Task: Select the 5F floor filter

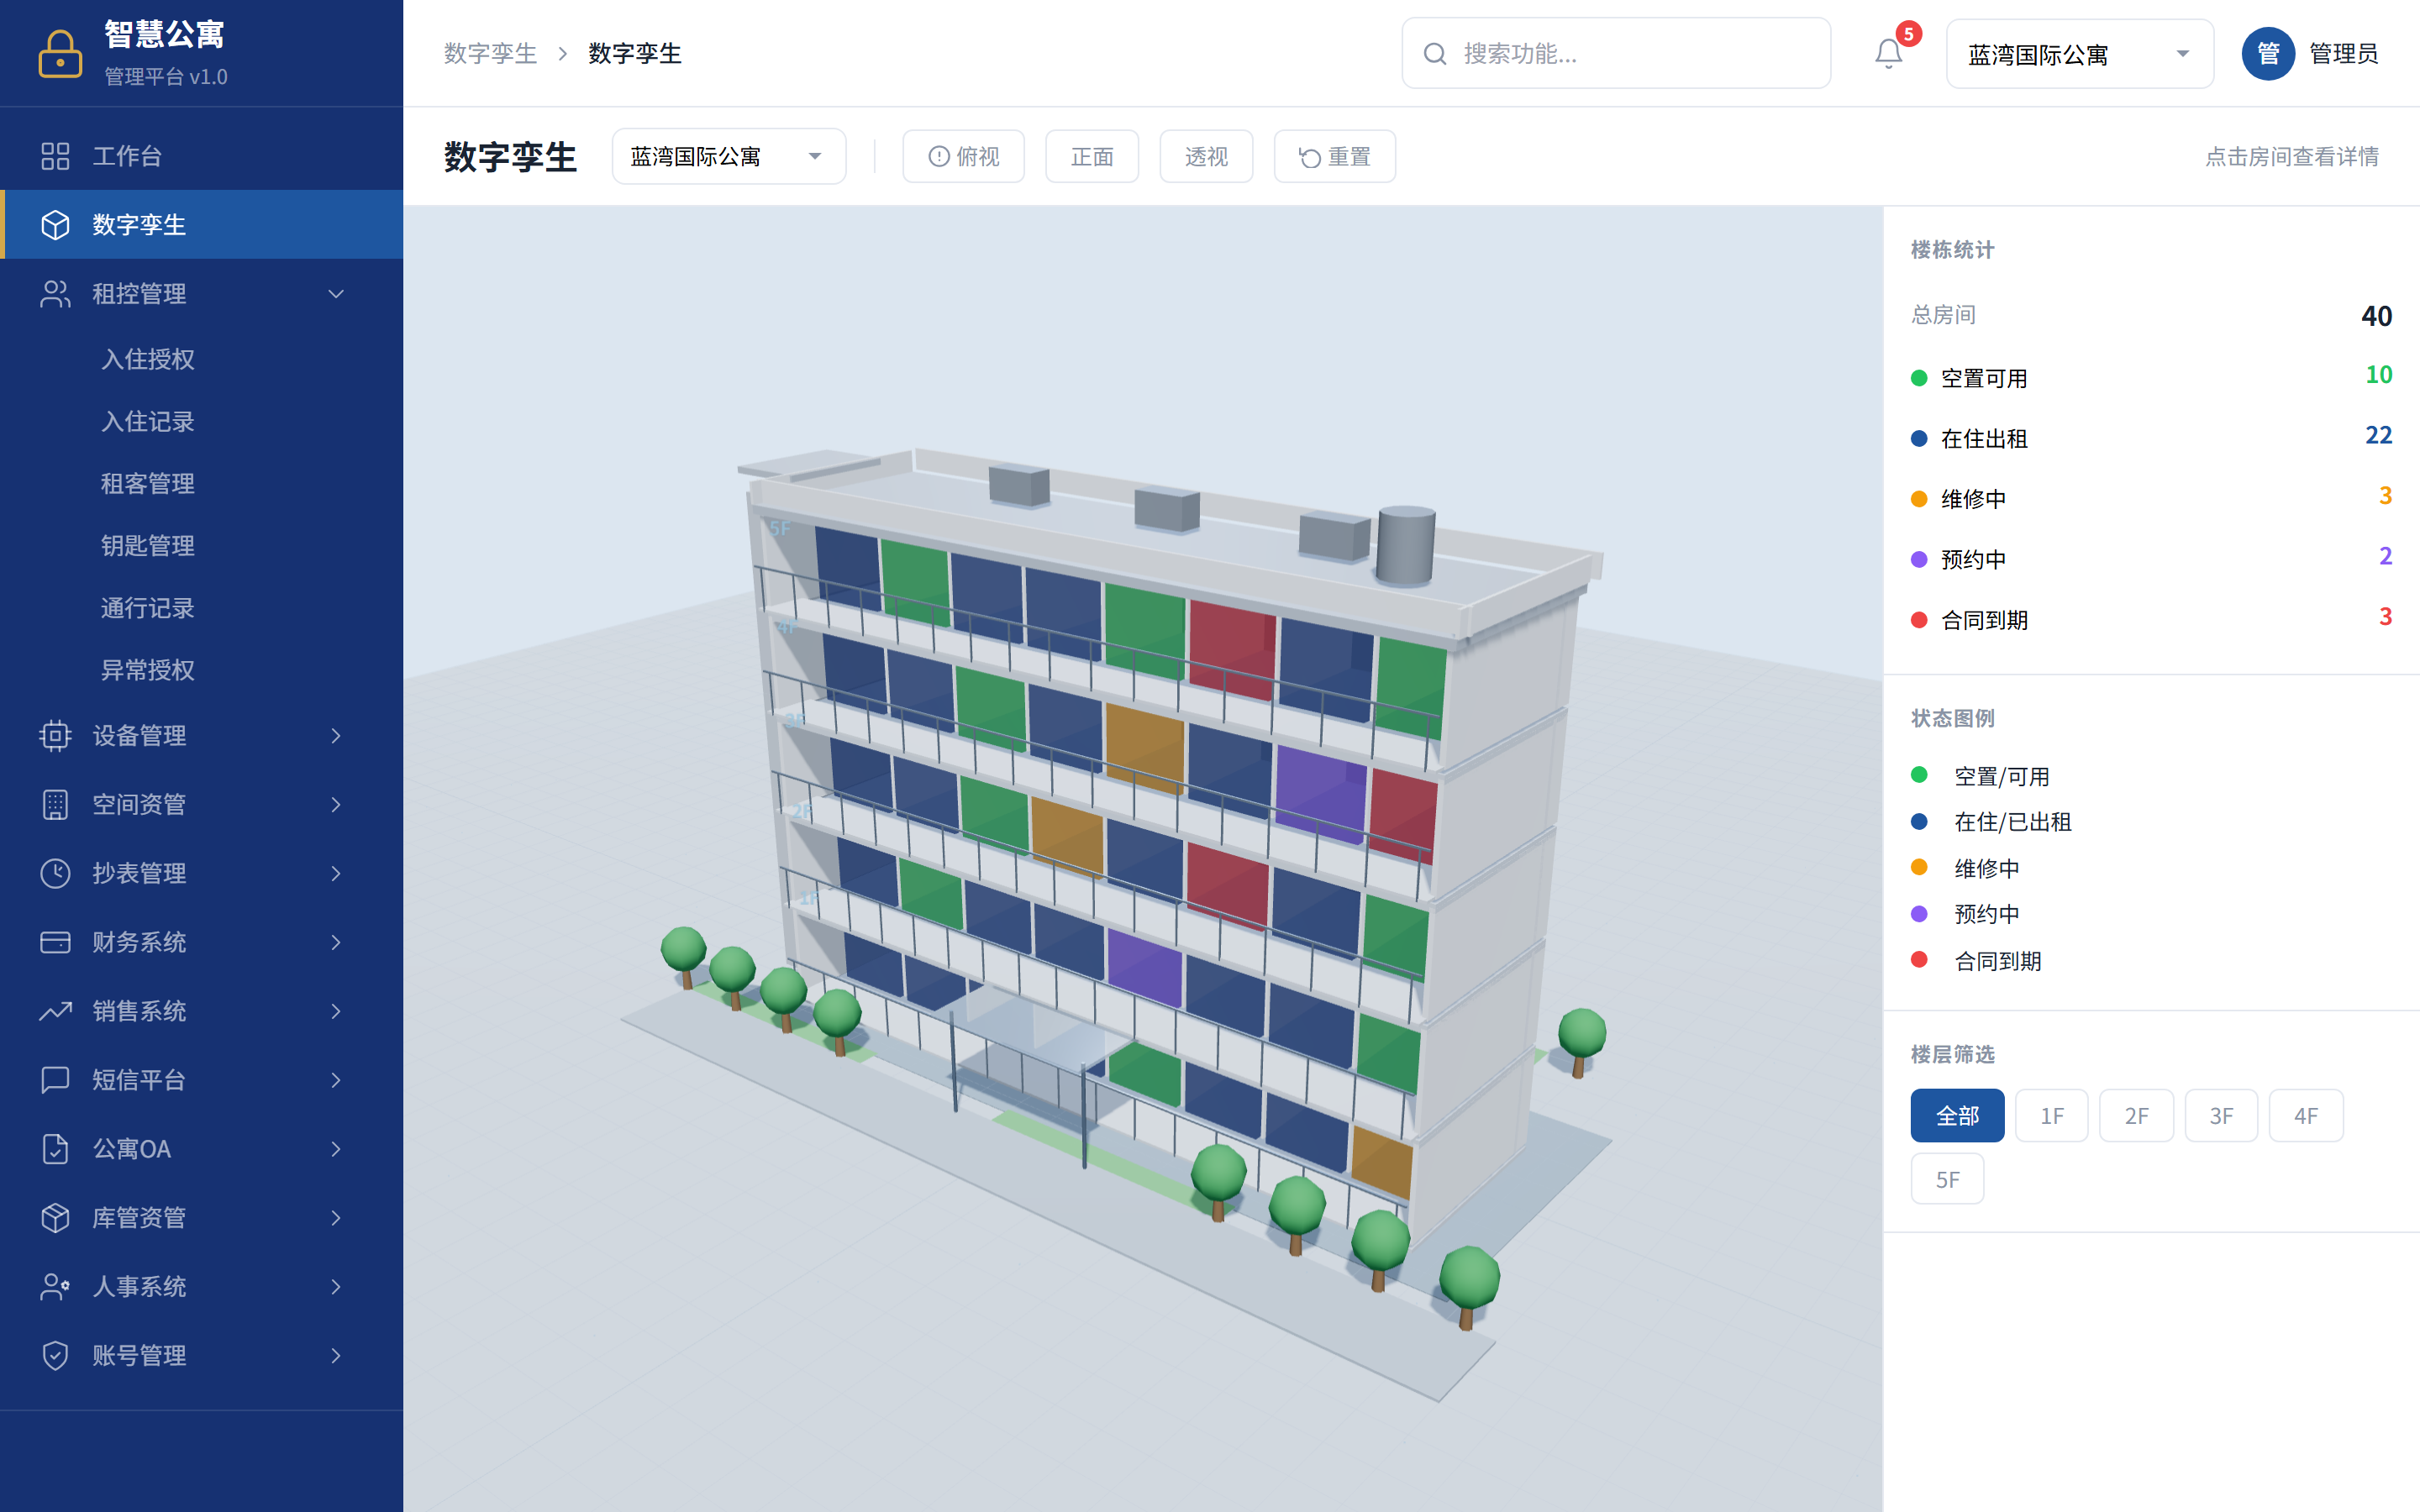Action: click(x=1947, y=1180)
